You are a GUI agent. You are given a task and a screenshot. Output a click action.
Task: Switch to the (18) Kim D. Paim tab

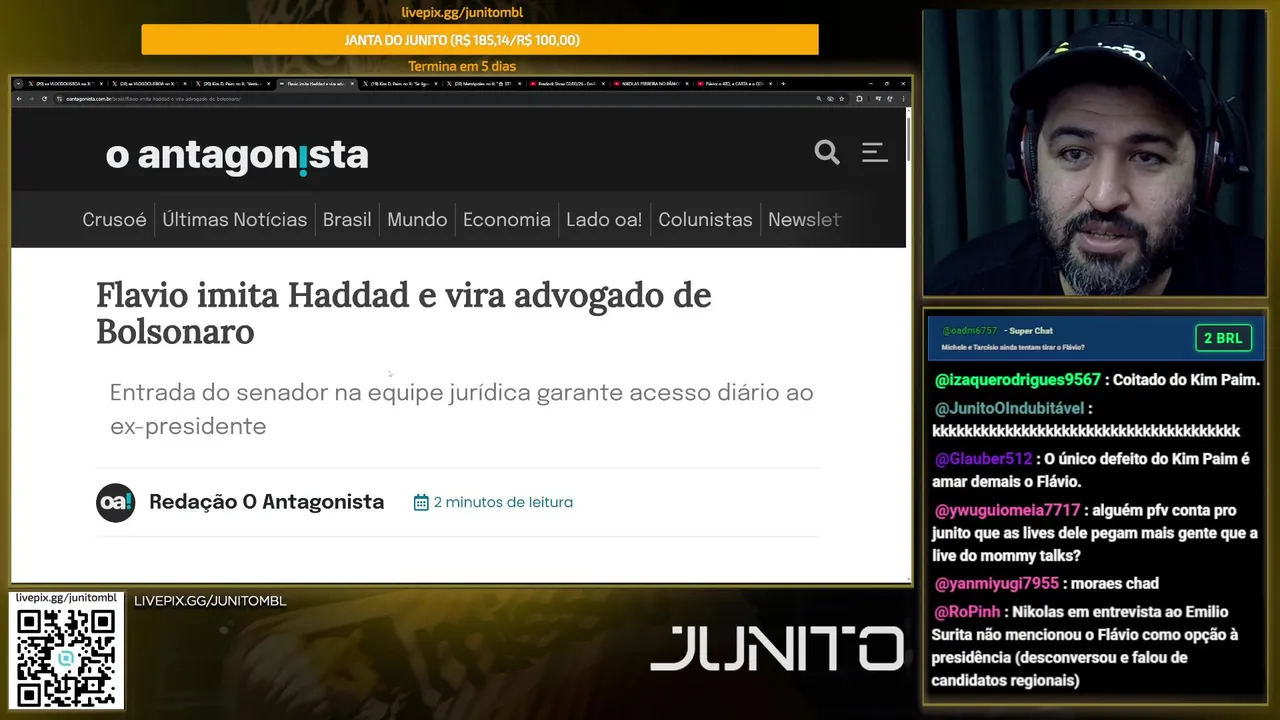coord(399,83)
